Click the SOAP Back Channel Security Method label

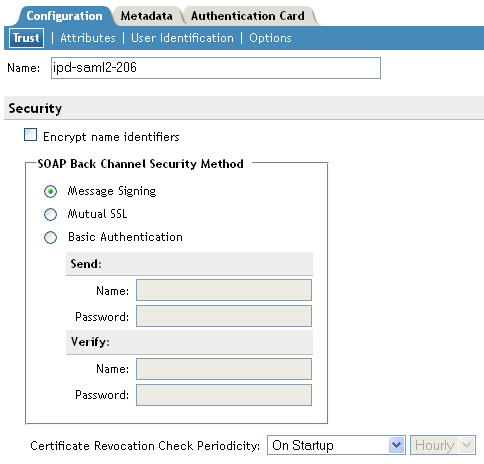pyautogui.click(x=140, y=164)
